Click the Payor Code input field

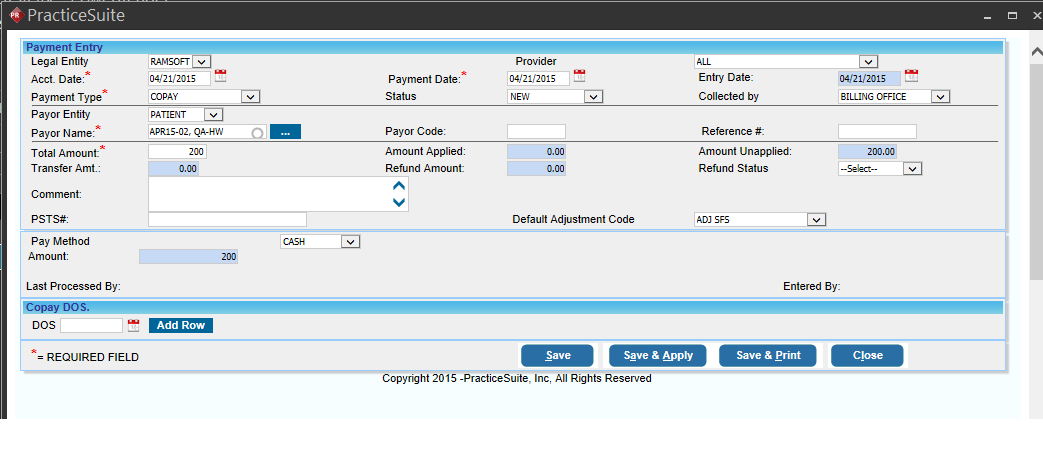[x=536, y=132]
